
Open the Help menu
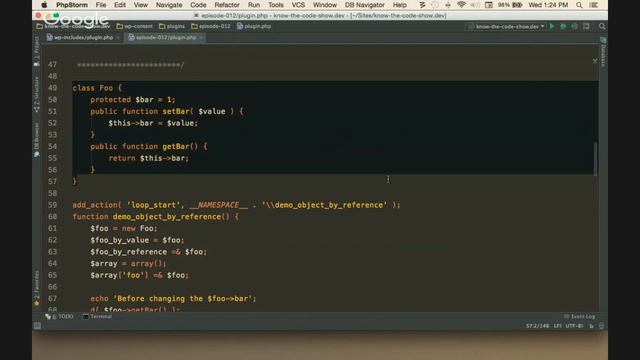pyautogui.click(x=400, y=5)
